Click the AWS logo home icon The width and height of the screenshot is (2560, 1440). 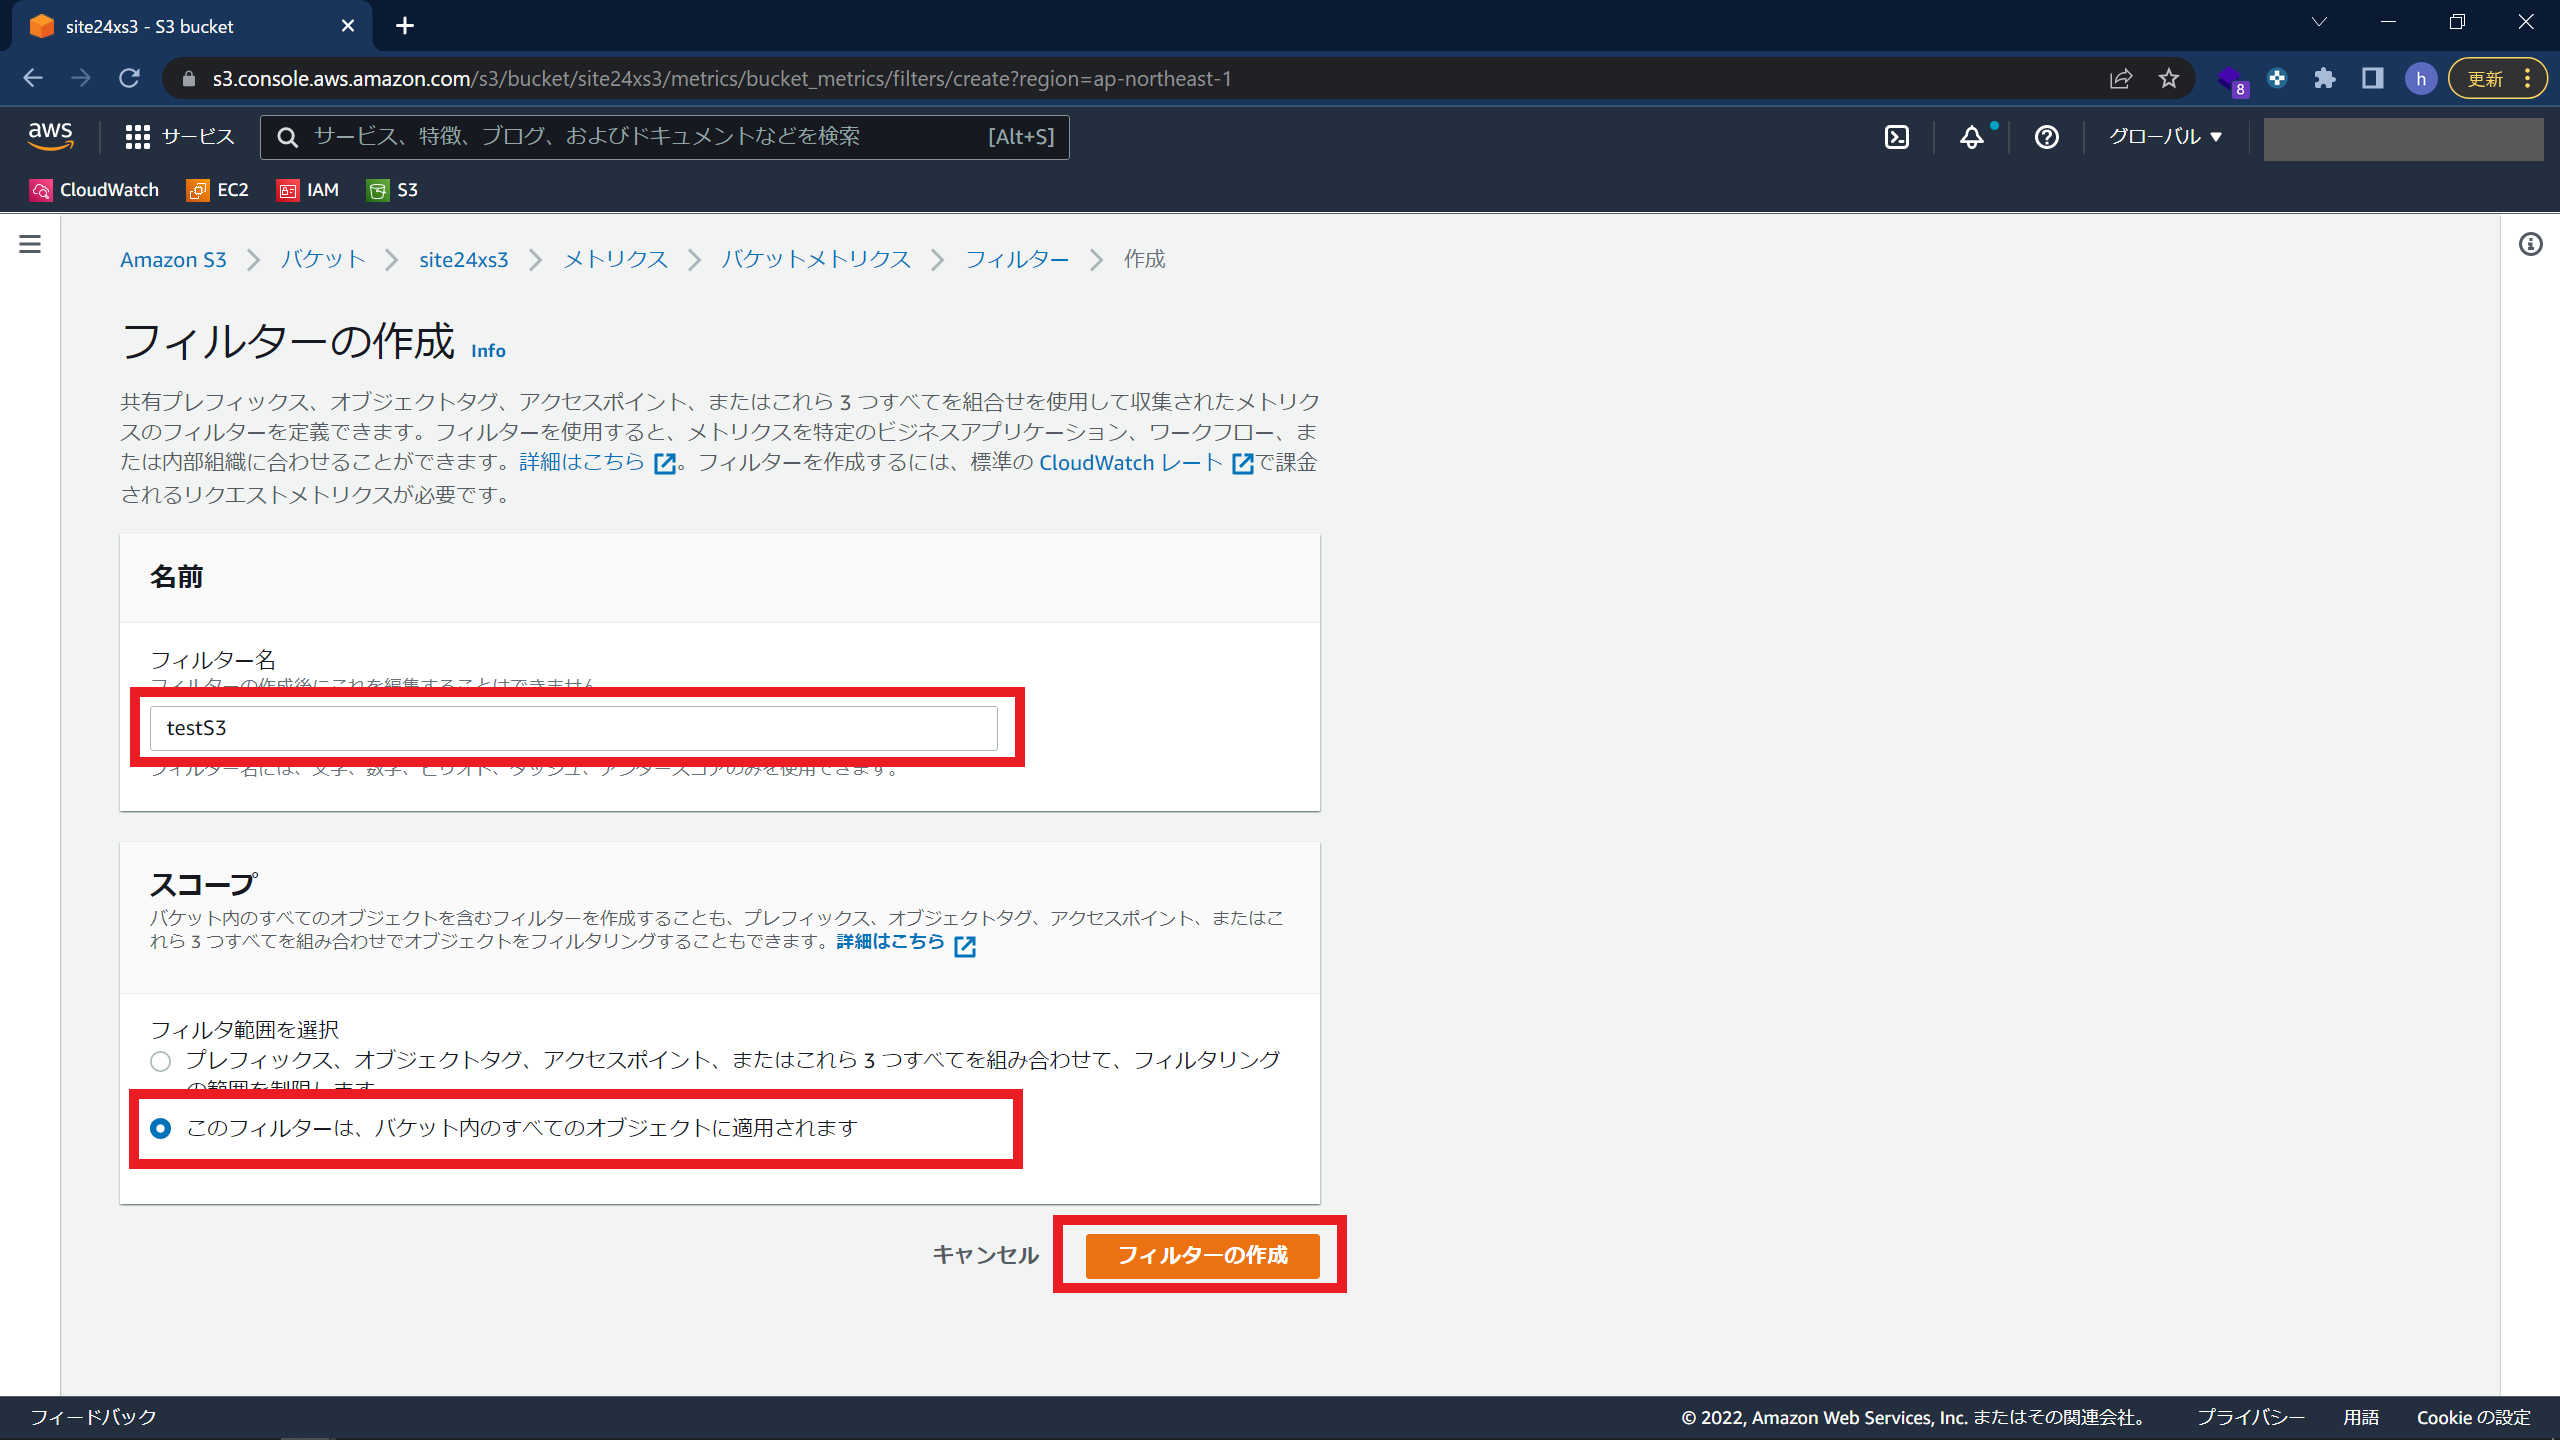(x=50, y=136)
